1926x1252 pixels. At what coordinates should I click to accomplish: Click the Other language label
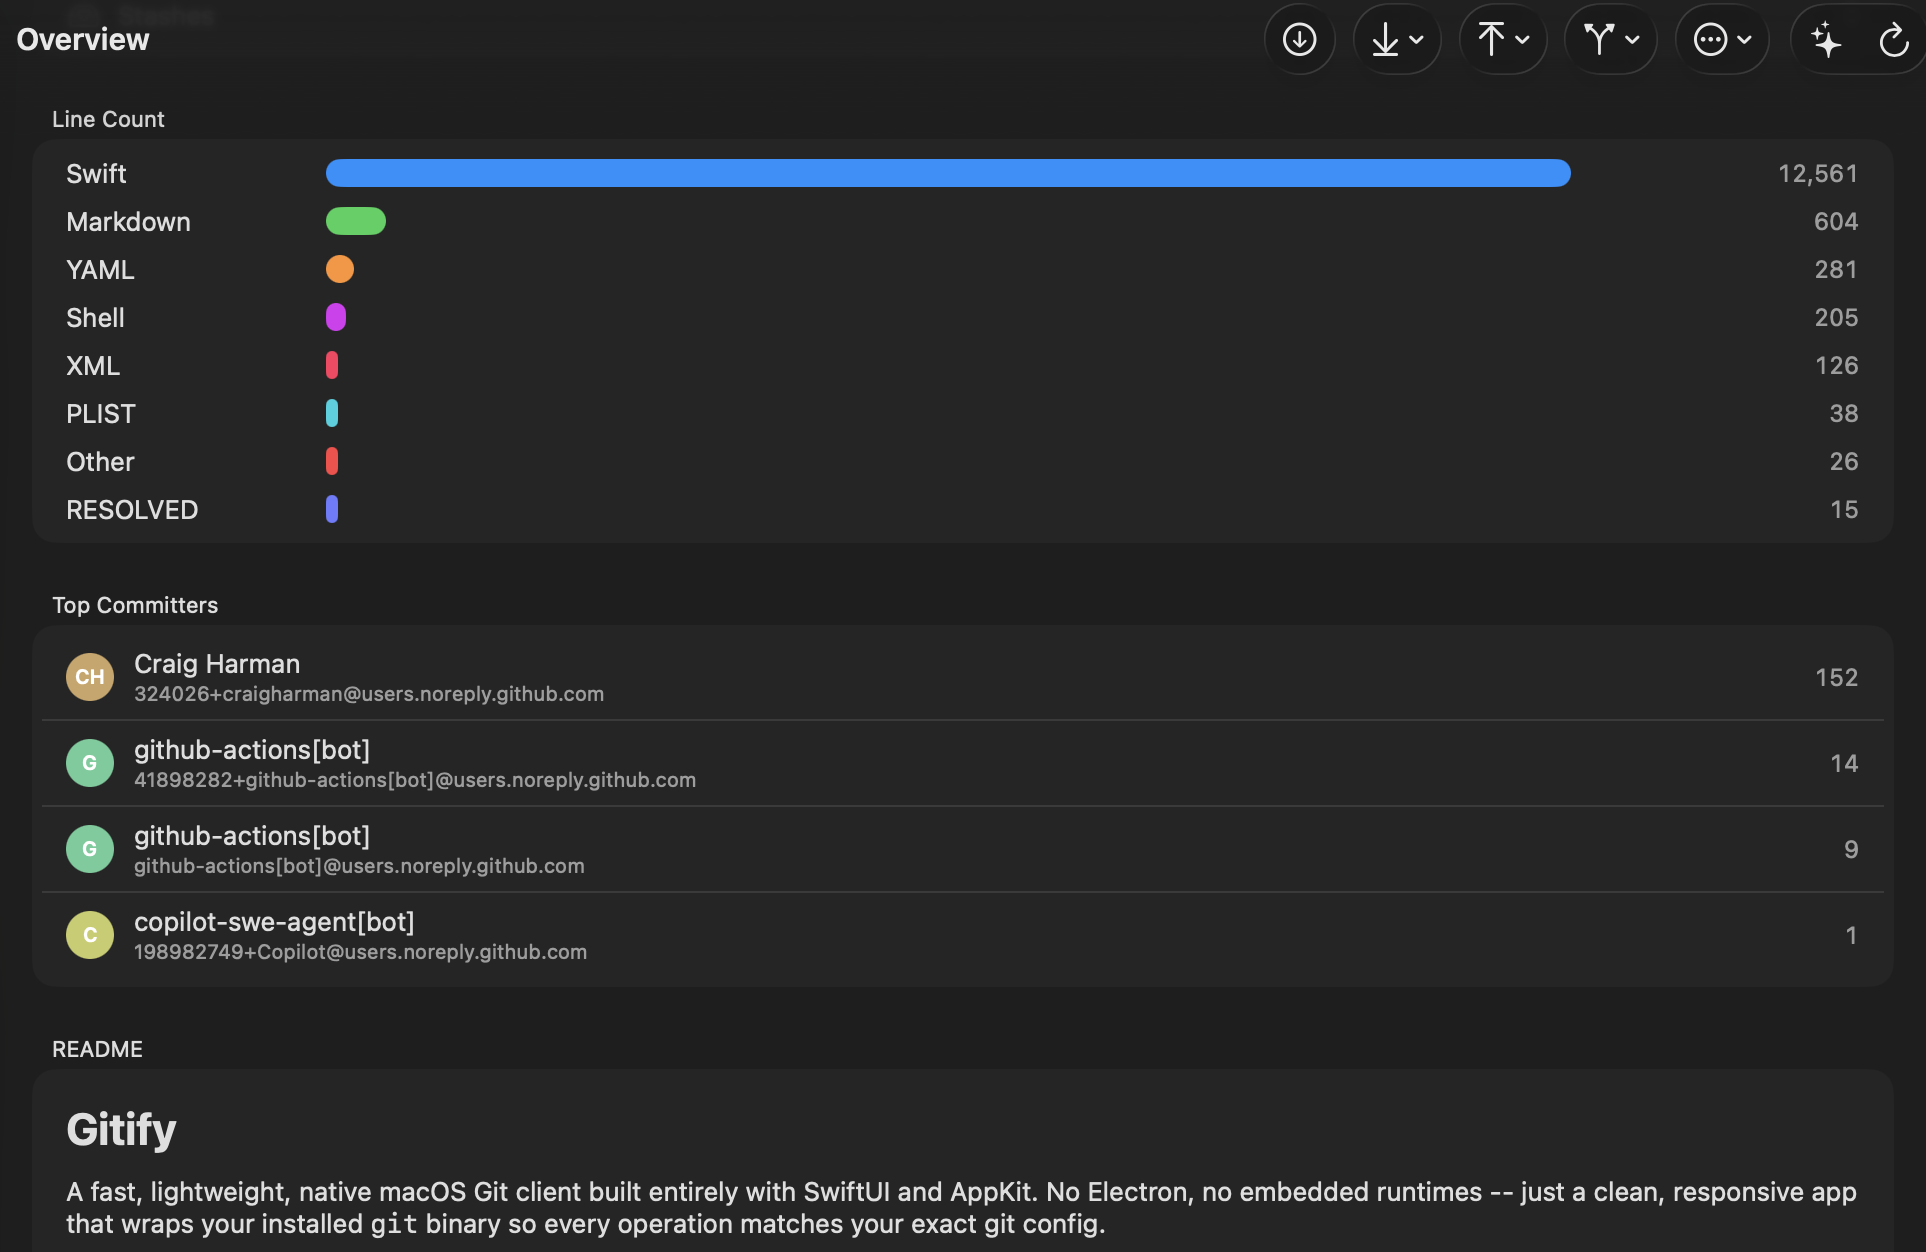click(x=100, y=462)
